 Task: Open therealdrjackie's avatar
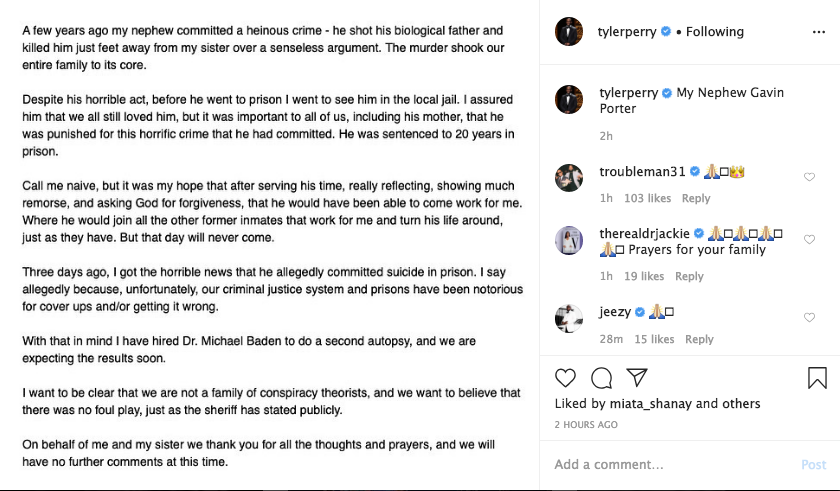pos(569,239)
